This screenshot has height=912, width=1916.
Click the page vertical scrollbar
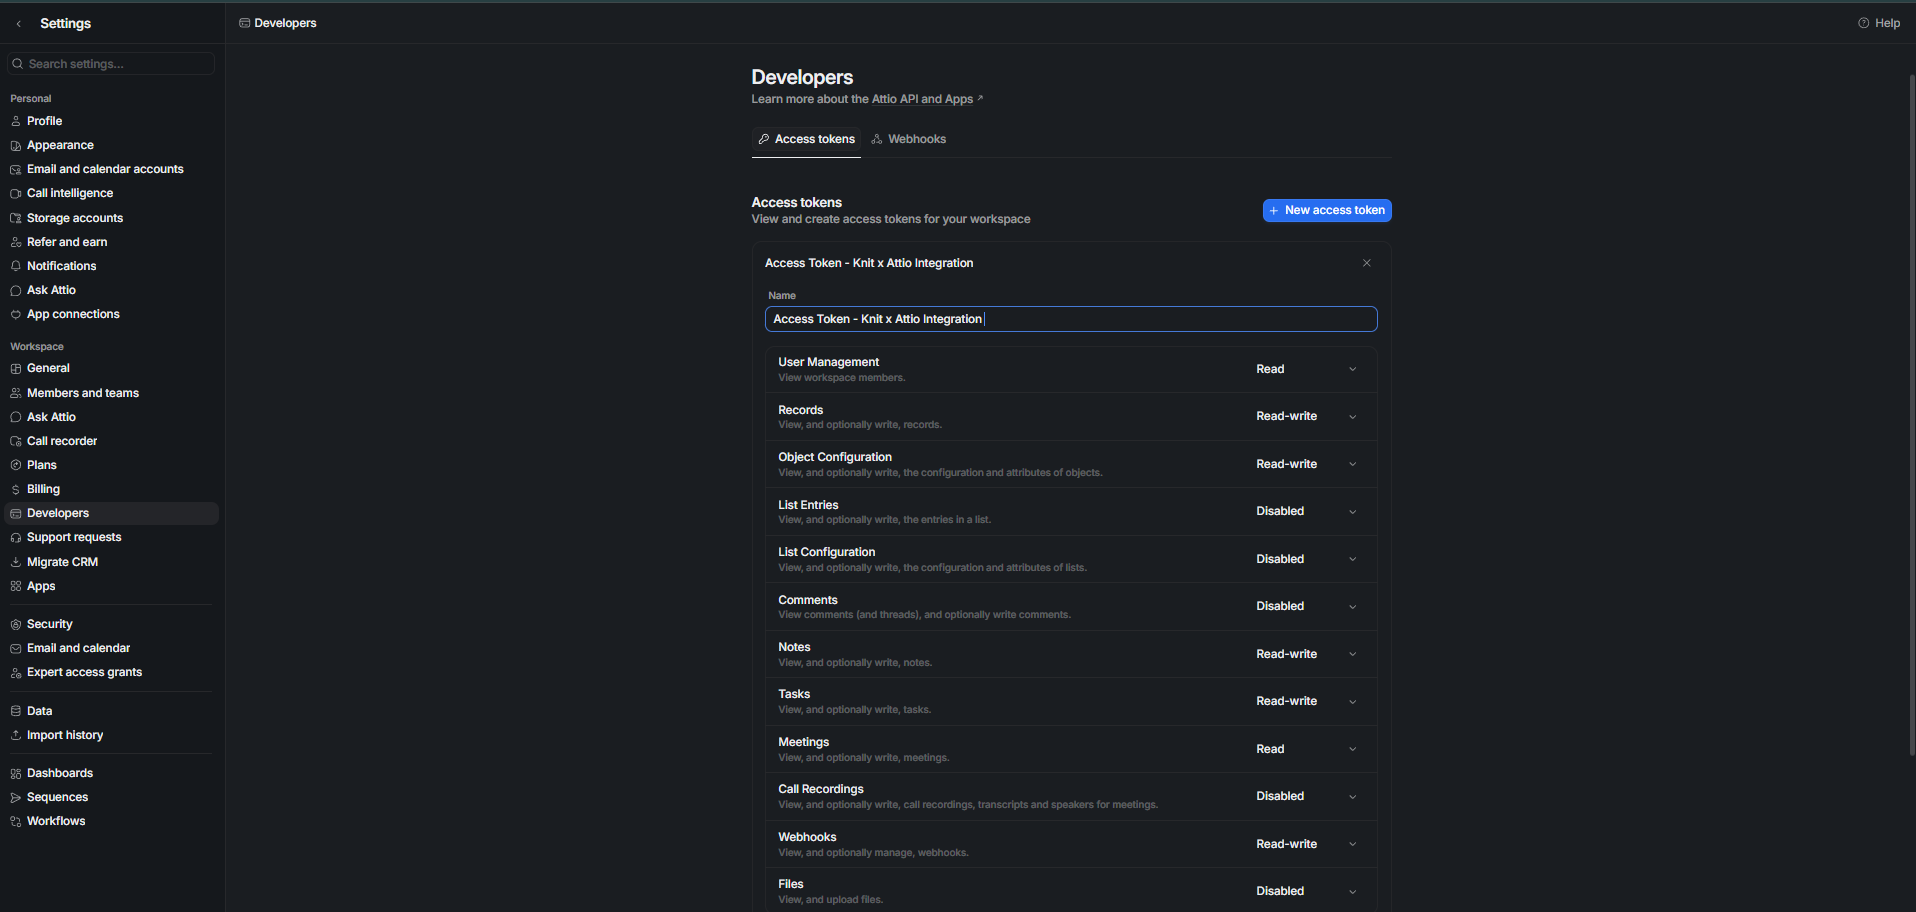[x=1912, y=414]
